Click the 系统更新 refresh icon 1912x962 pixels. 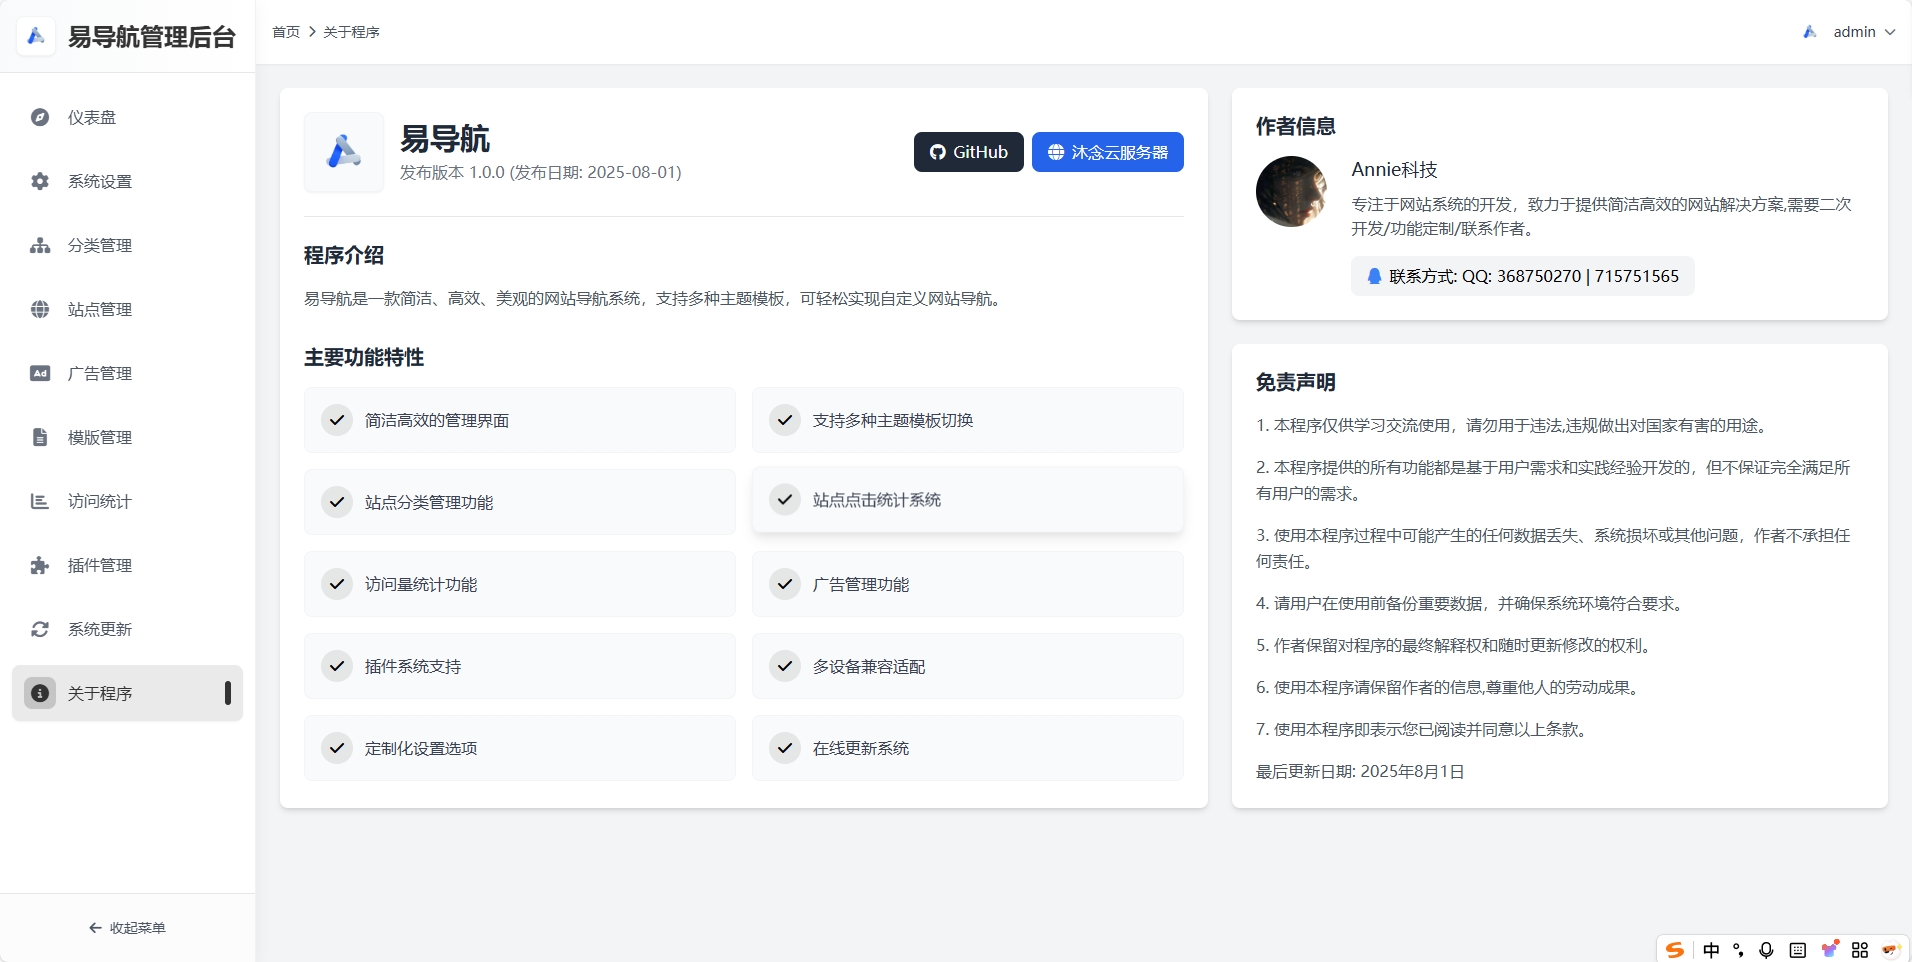pyautogui.click(x=39, y=629)
